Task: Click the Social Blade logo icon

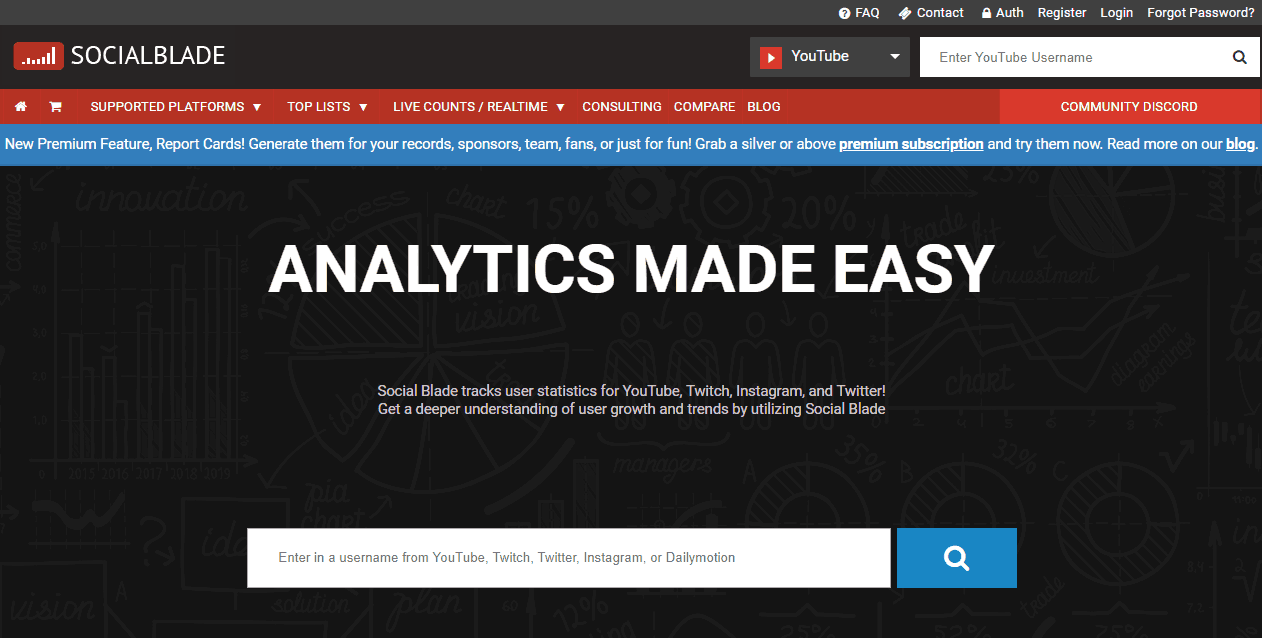Action: point(39,56)
